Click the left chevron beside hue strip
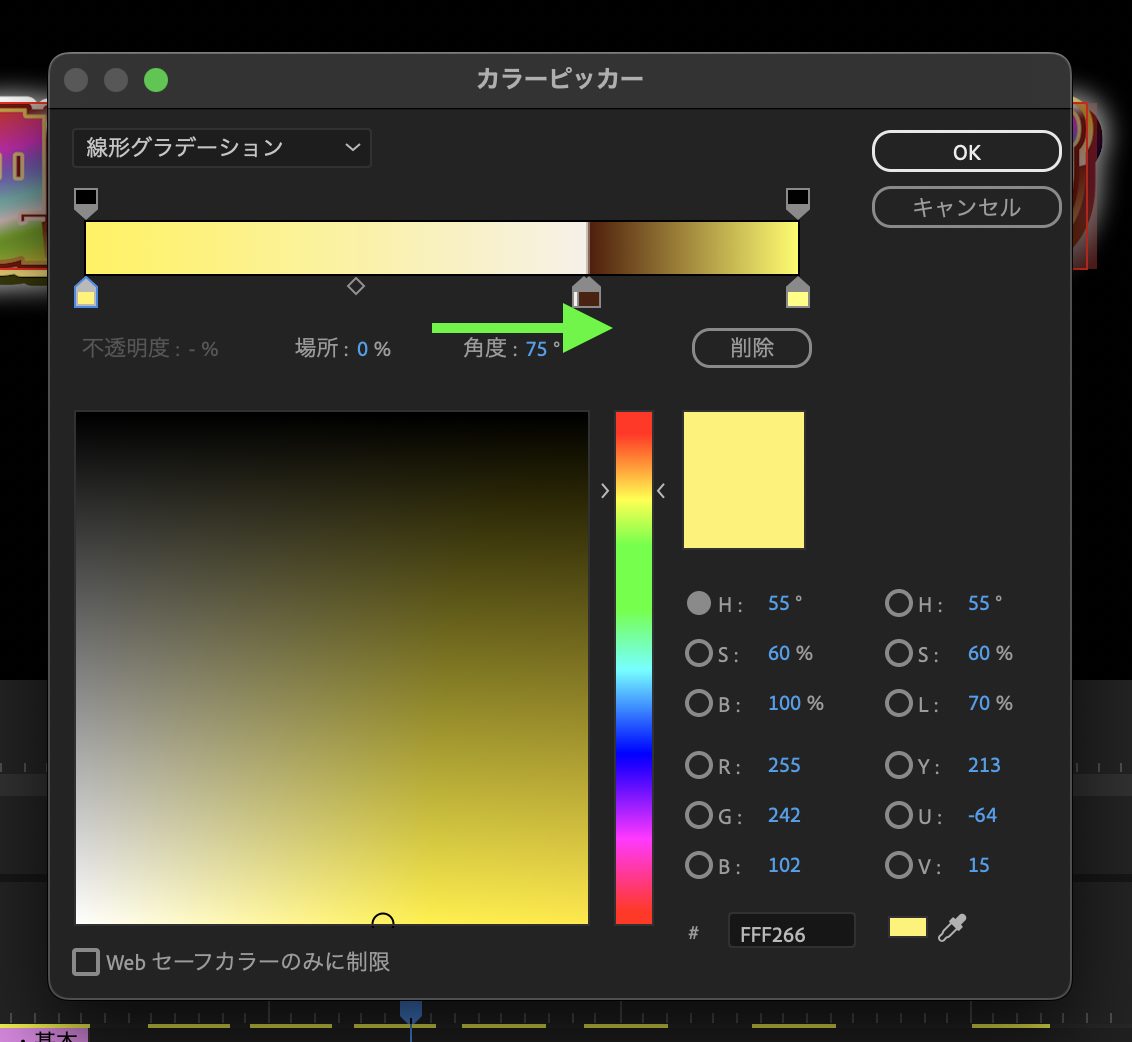The height and width of the screenshot is (1042, 1132). (x=604, y=491)
